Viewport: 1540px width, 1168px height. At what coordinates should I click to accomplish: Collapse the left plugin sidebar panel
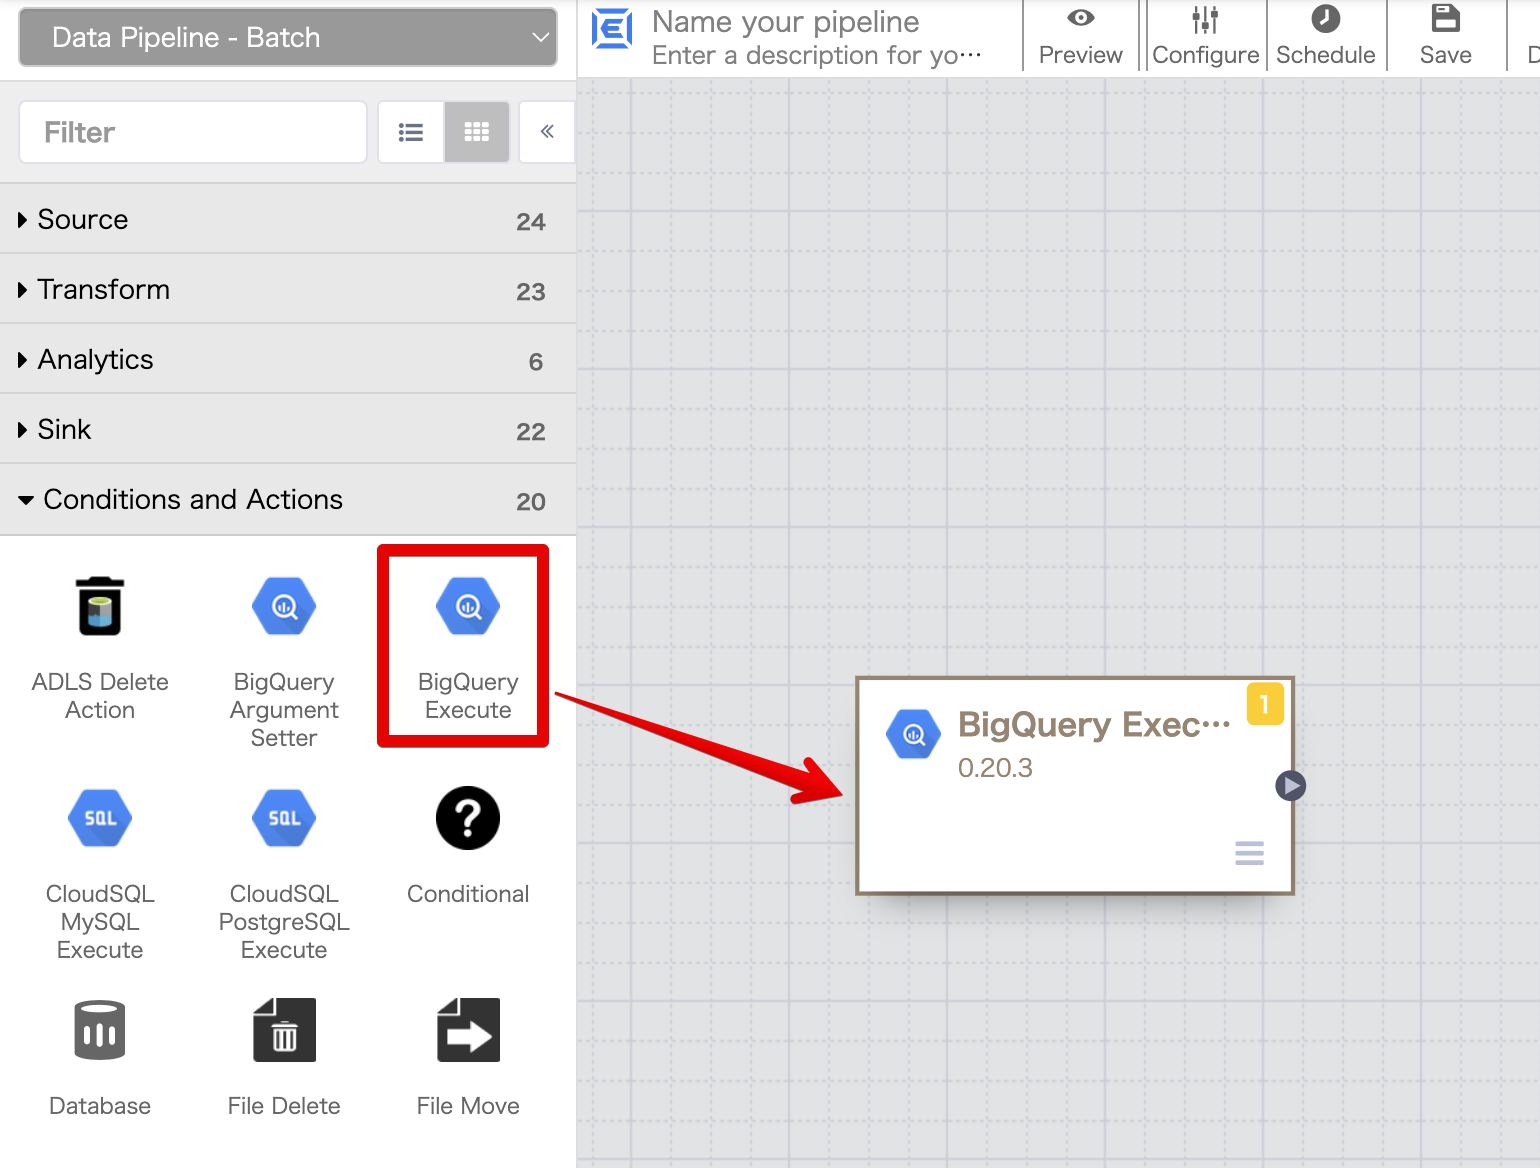pyautogui.click(x=547, y=132)
